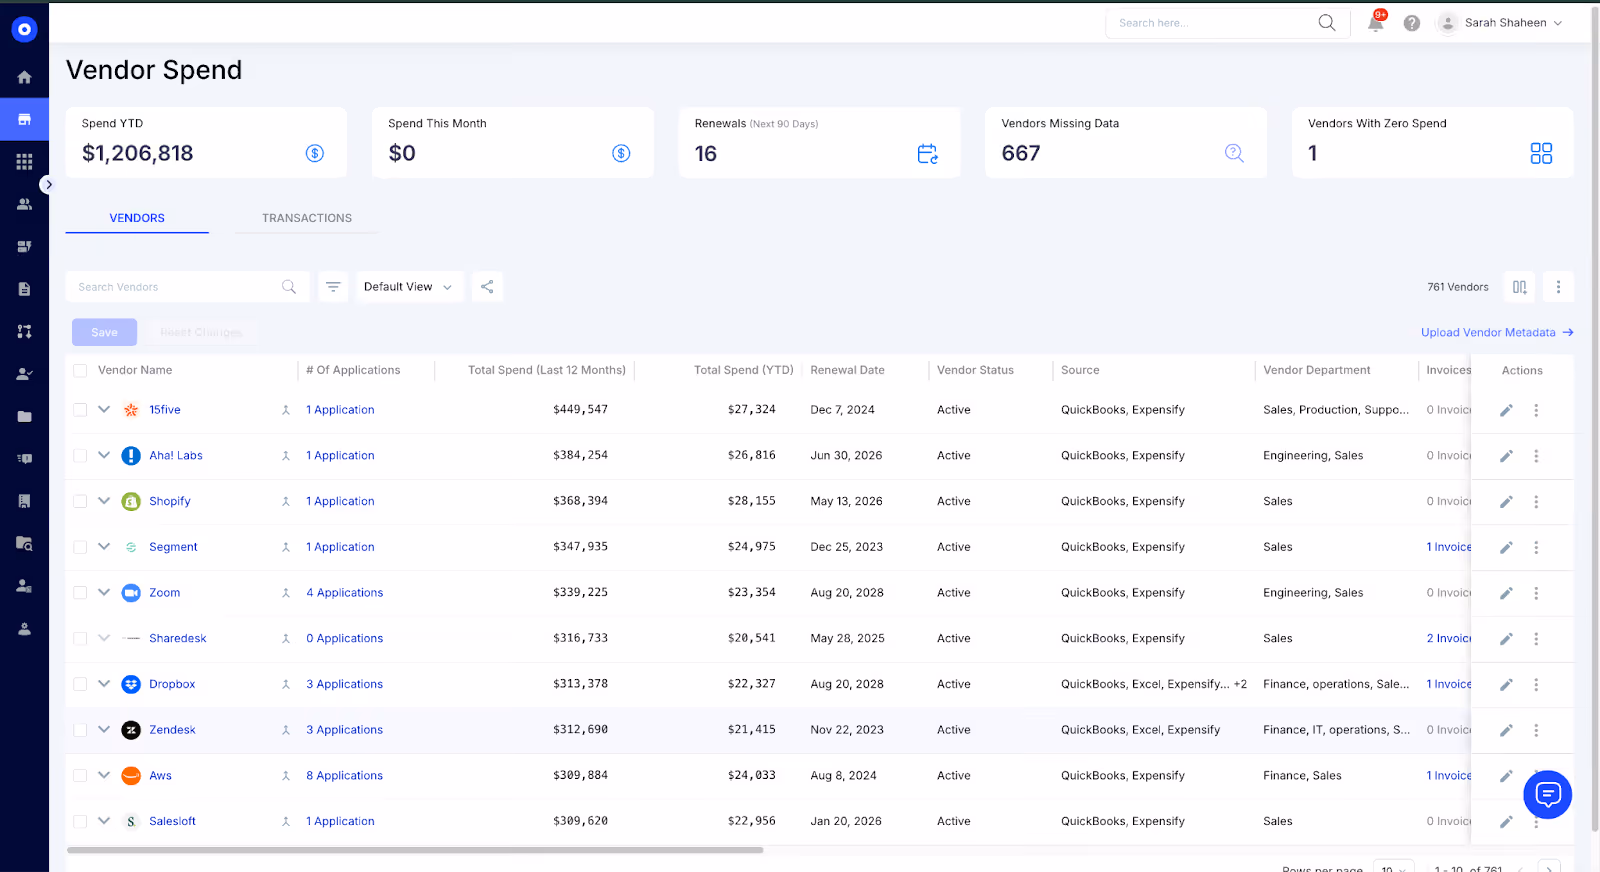Image resolution: width=1600 pixels, height=872 pixels.
Task: Open the folder icon in sidebar
Action: pyautogui.click(x=24, y=416)
